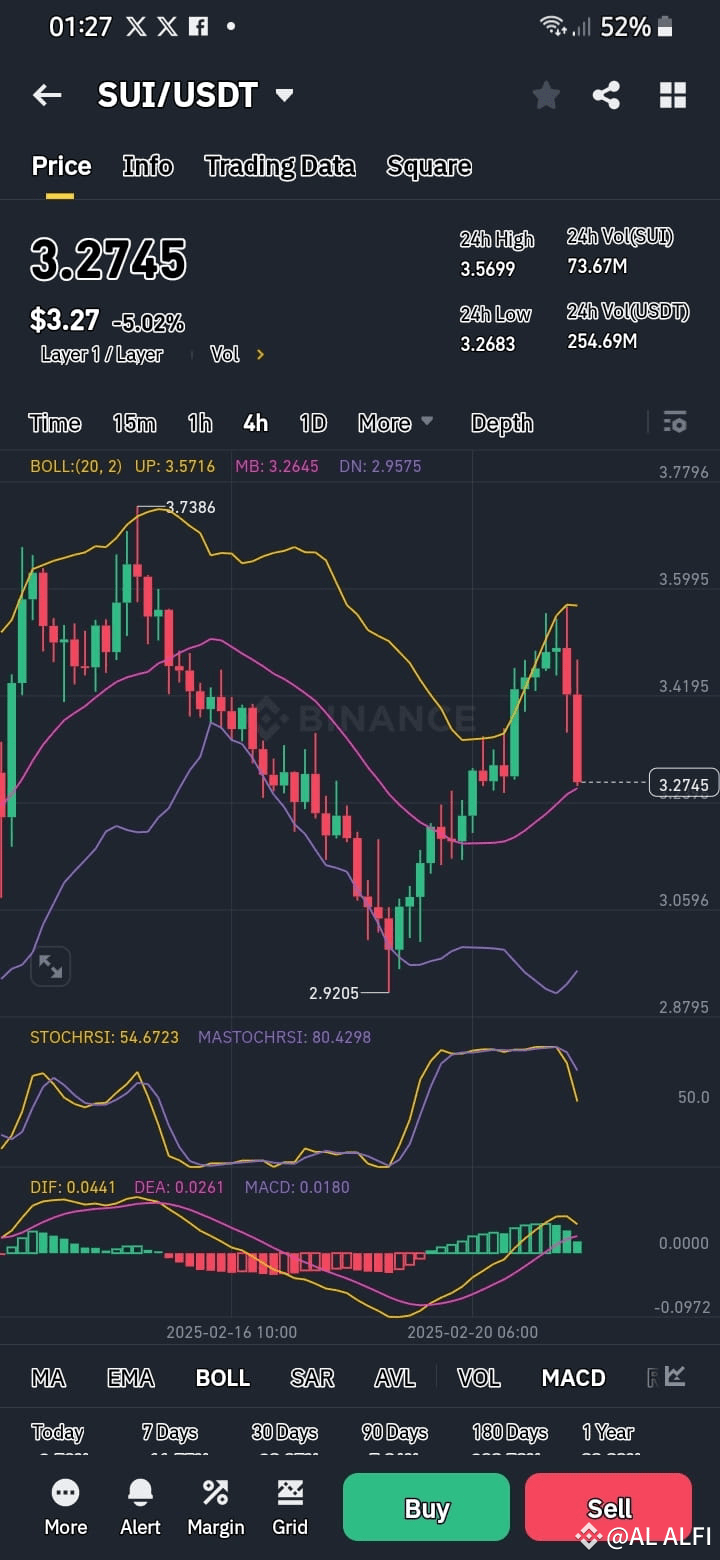Tap the 2025-02-16 10:00 date label
720x1560 pixels.
point(231,1332)
